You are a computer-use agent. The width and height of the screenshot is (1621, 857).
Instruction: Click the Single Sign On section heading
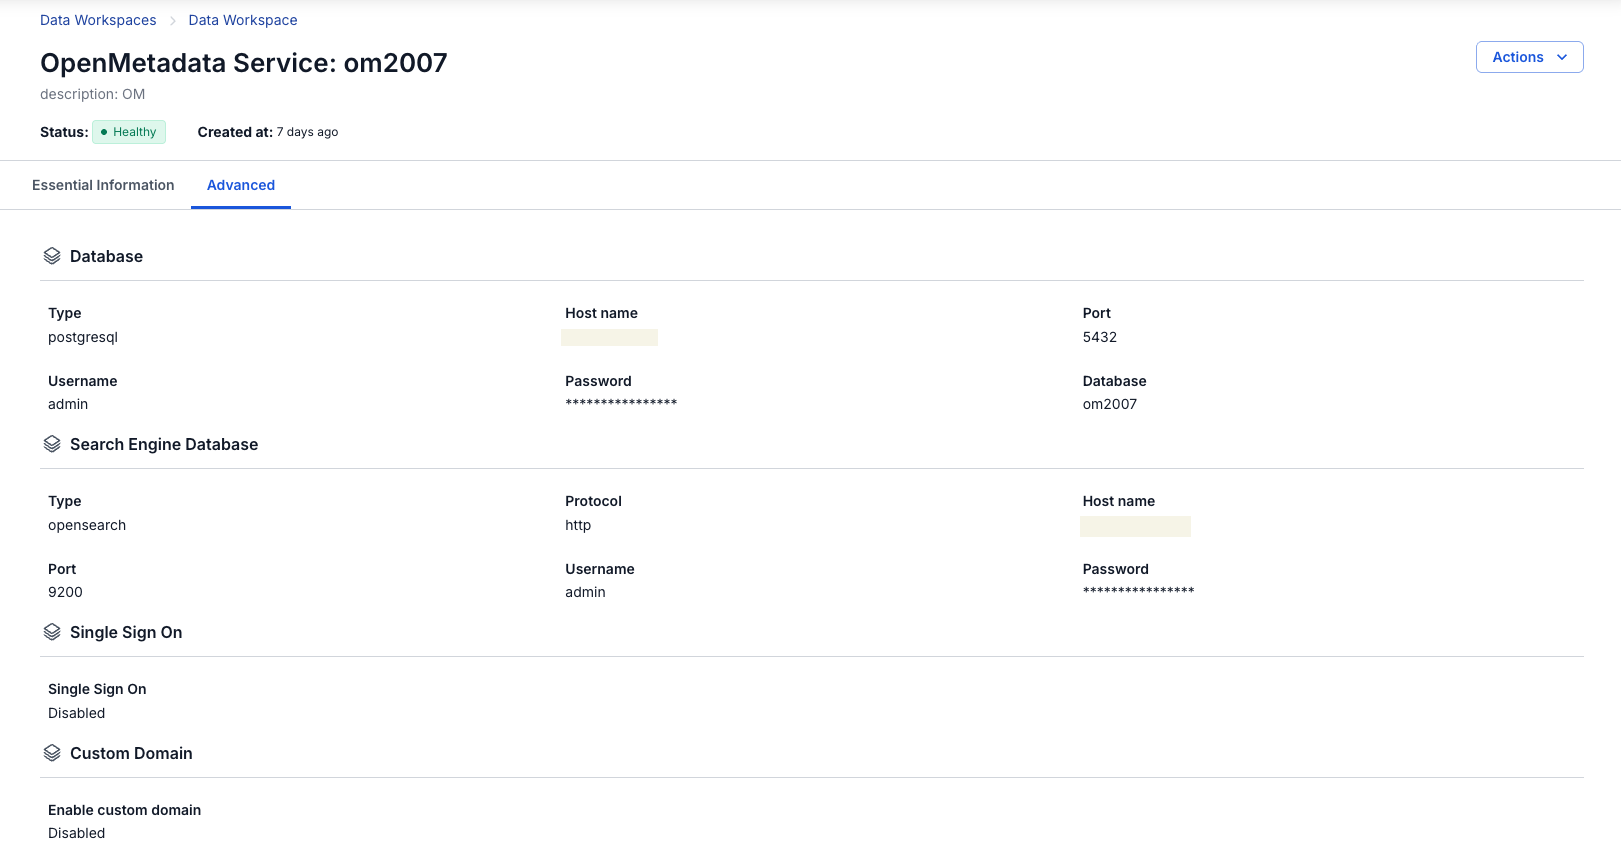126,632
